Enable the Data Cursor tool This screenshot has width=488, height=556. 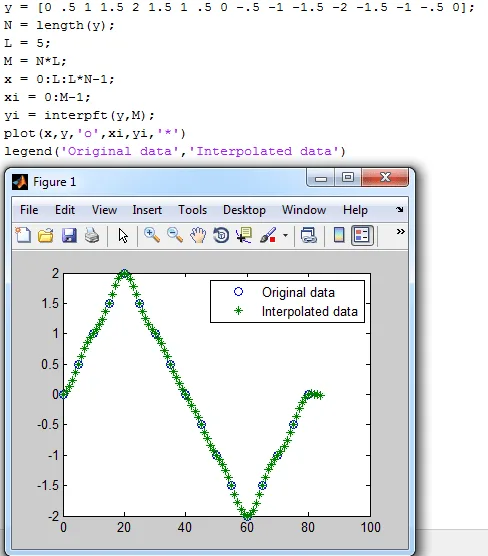click(x=244, y=235)
